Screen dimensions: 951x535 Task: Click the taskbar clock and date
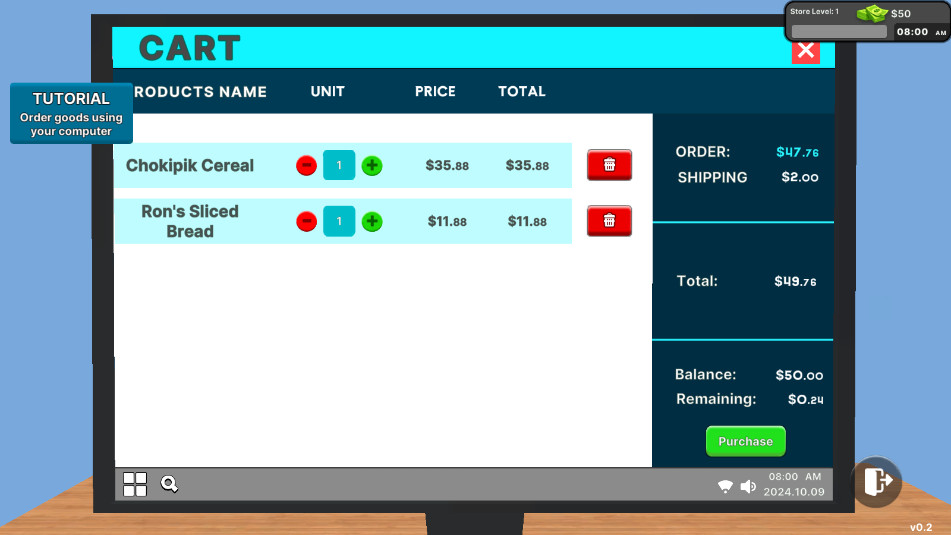[794, 484]
